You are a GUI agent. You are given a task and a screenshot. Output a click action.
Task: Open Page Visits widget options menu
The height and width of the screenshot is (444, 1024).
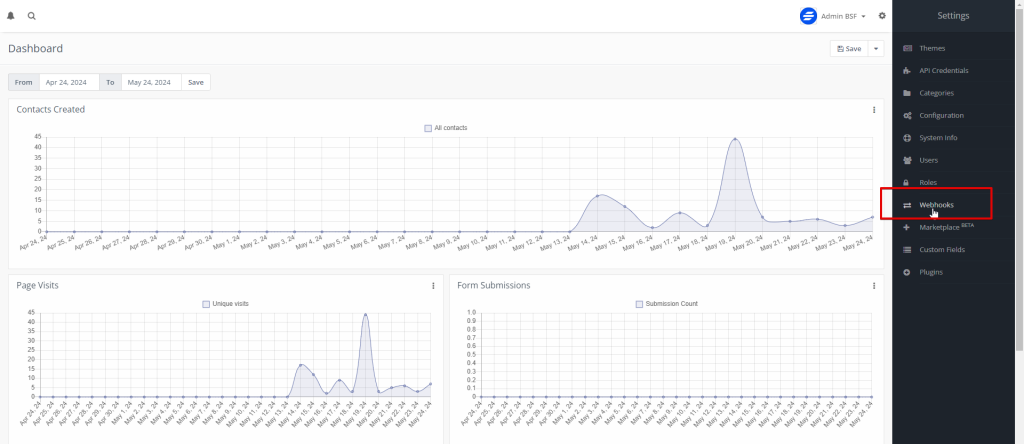(x=433, y=286)
